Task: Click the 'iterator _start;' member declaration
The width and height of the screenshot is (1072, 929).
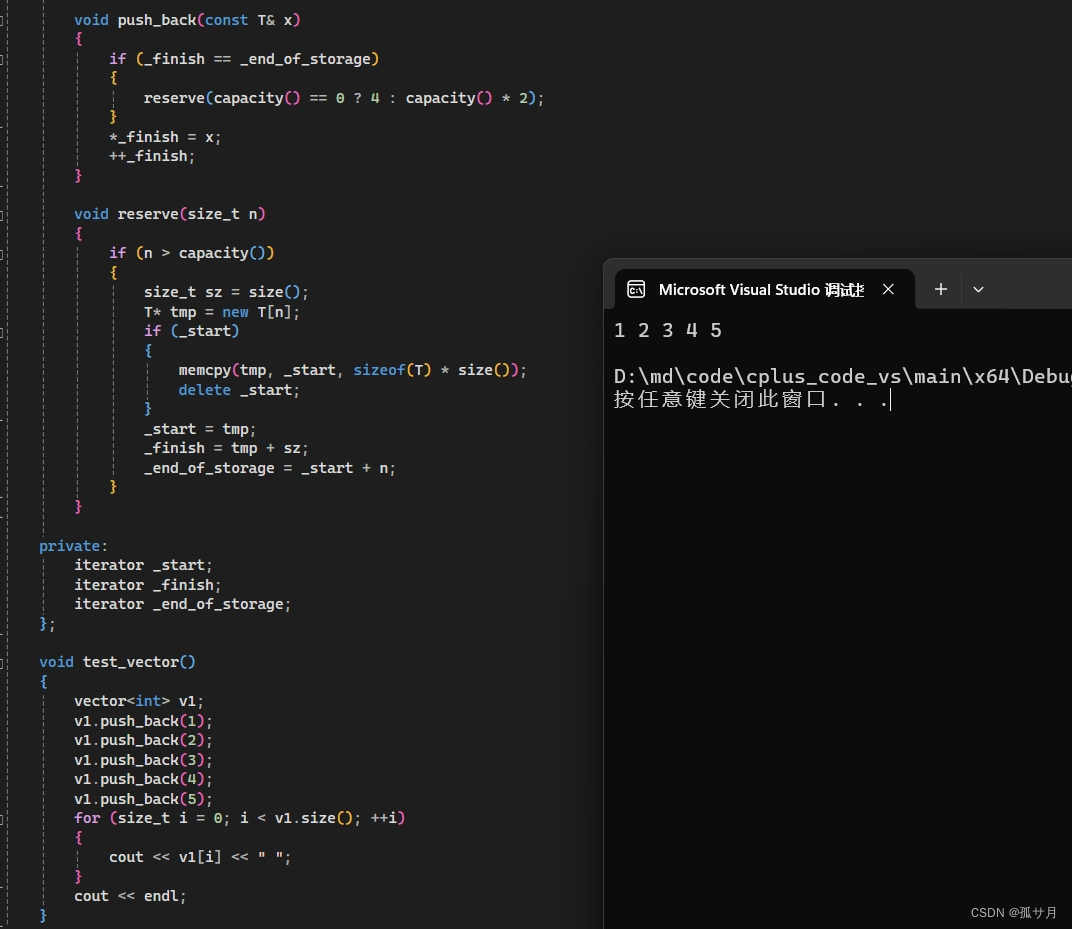Action: pos(143,565)
